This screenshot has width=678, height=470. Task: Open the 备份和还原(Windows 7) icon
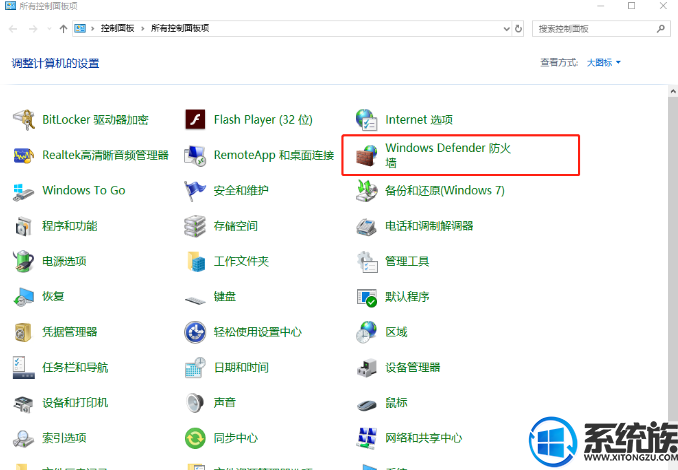[367, 191]
